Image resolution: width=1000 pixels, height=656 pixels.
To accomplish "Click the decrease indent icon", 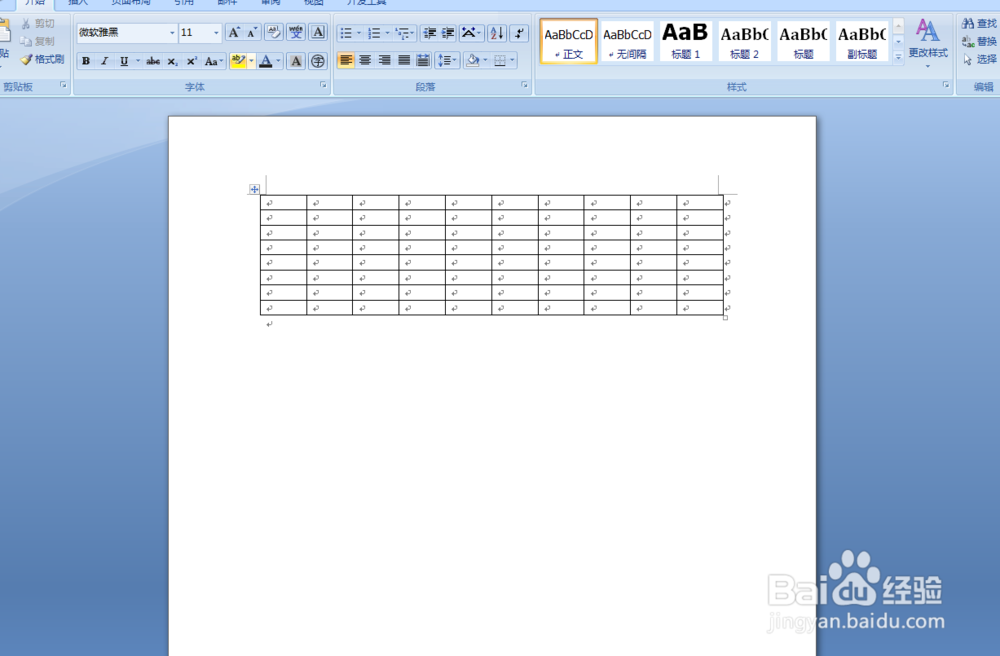I will [x=430, y=33].
